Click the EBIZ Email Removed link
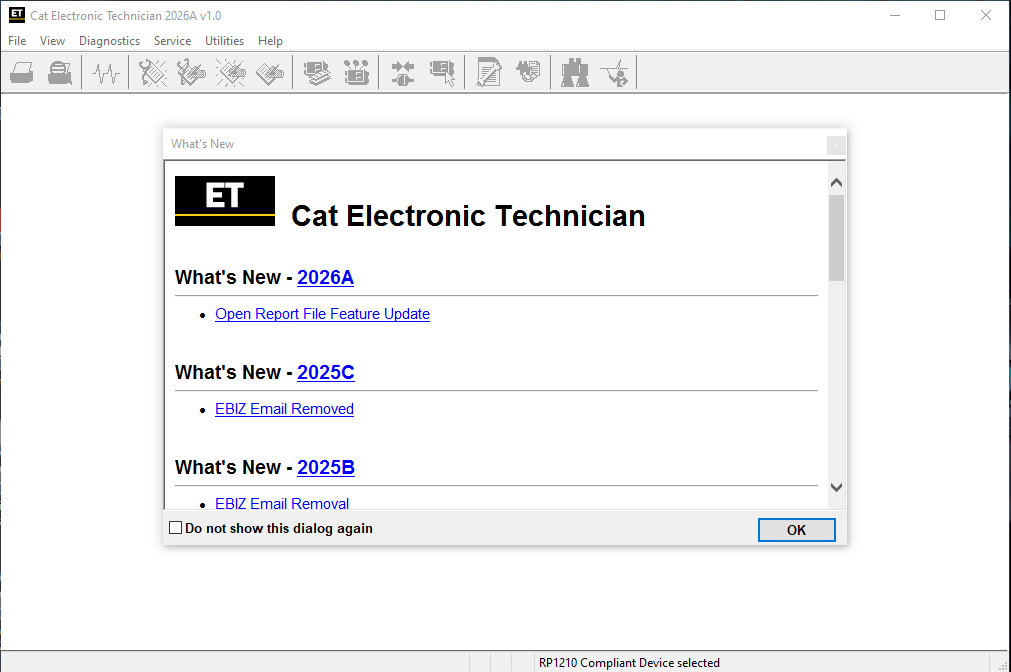The height and width of the screenshot is (672, 1011). [x=284, y=408]
